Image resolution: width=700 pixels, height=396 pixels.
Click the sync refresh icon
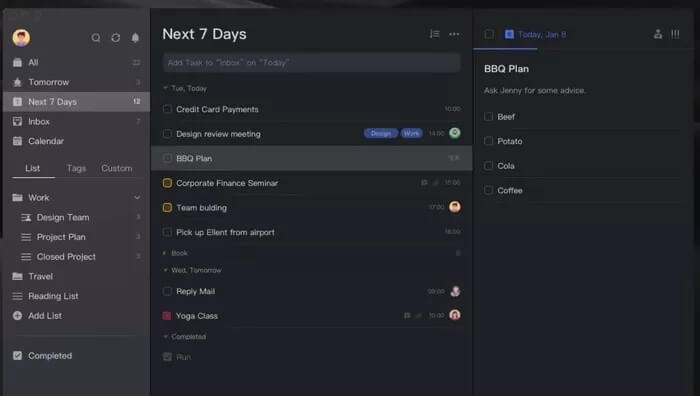[116, 38]
